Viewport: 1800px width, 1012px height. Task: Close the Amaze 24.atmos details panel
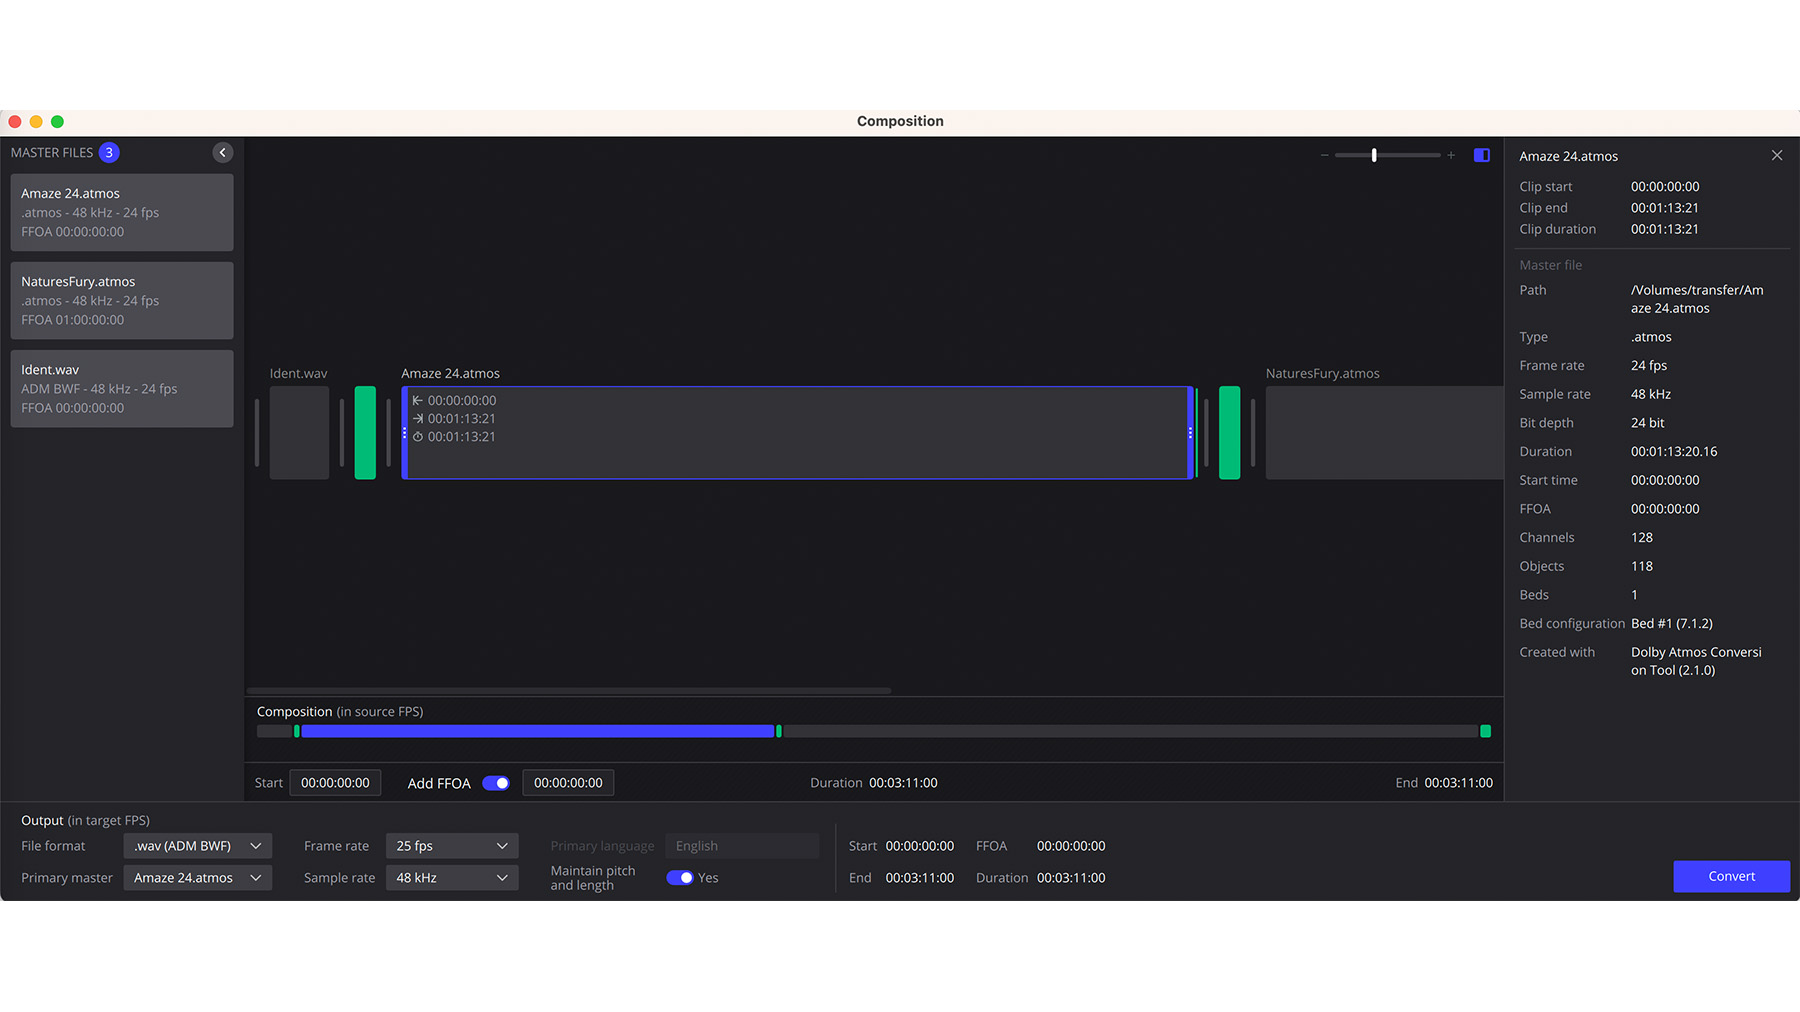click(1776, 155)
